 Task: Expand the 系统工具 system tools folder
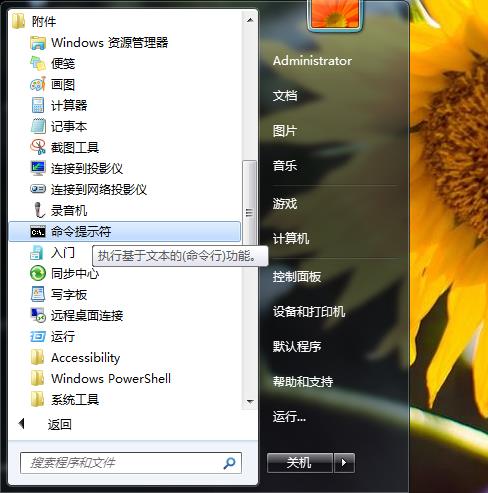coord(65,399)
